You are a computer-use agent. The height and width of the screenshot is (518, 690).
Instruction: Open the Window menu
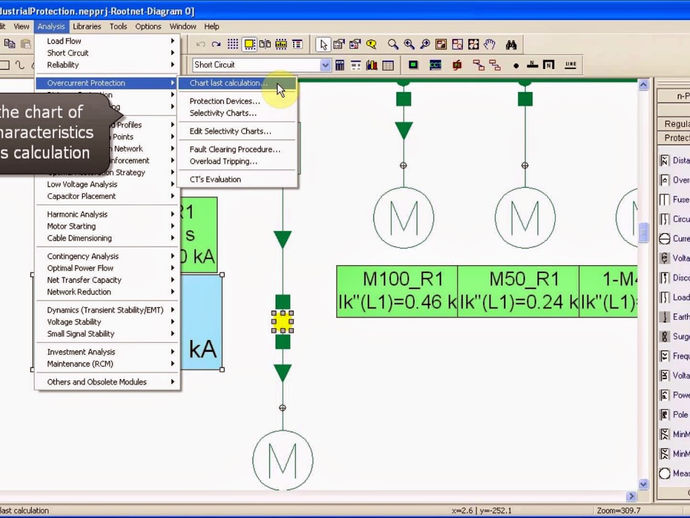click(x=183, y=26)
